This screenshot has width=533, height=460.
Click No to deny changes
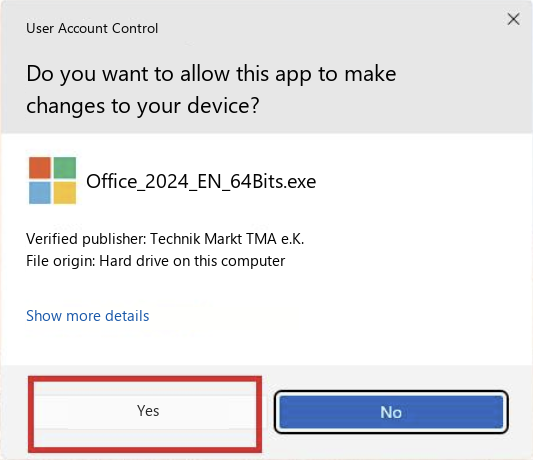[391, 412]
